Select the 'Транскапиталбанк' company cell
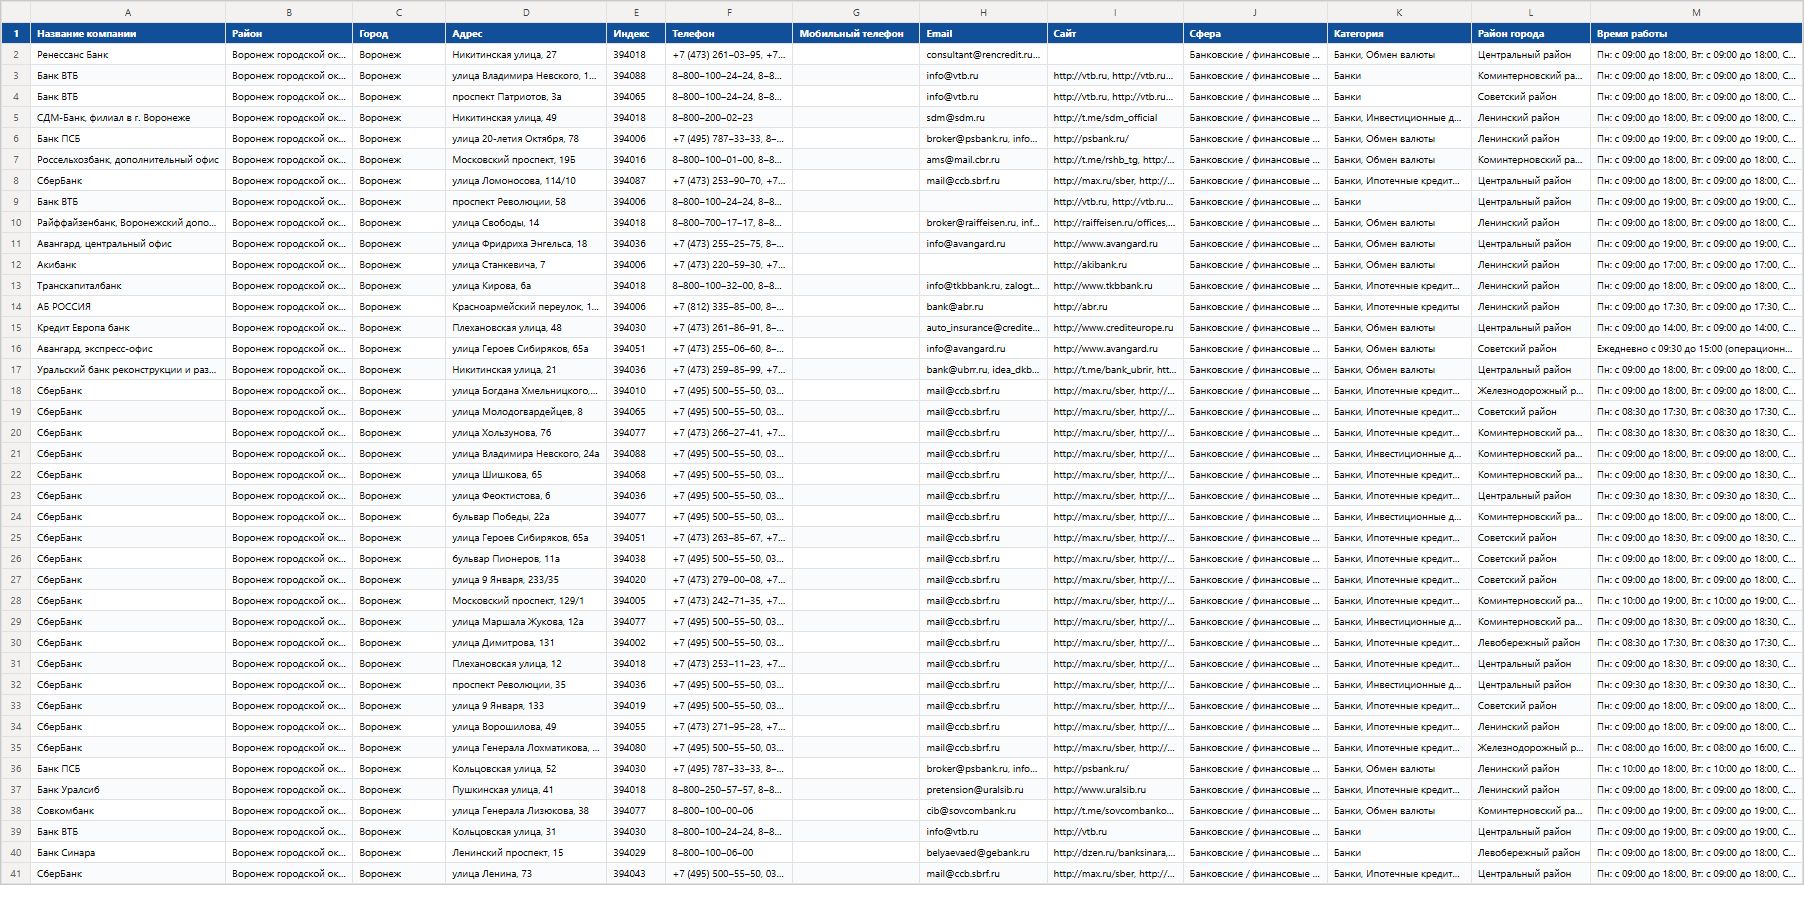 coord(128,286)
